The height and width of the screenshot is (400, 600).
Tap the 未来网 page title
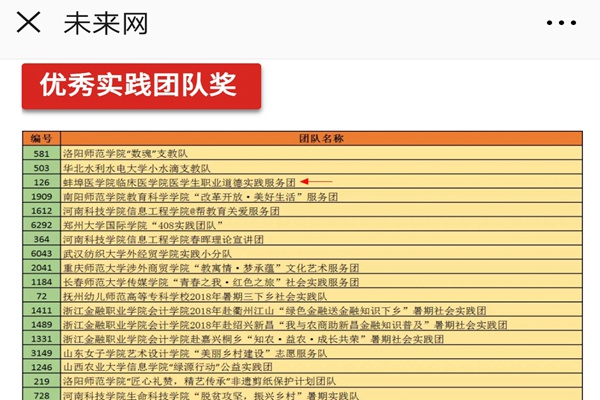click(x=106, y=24)
